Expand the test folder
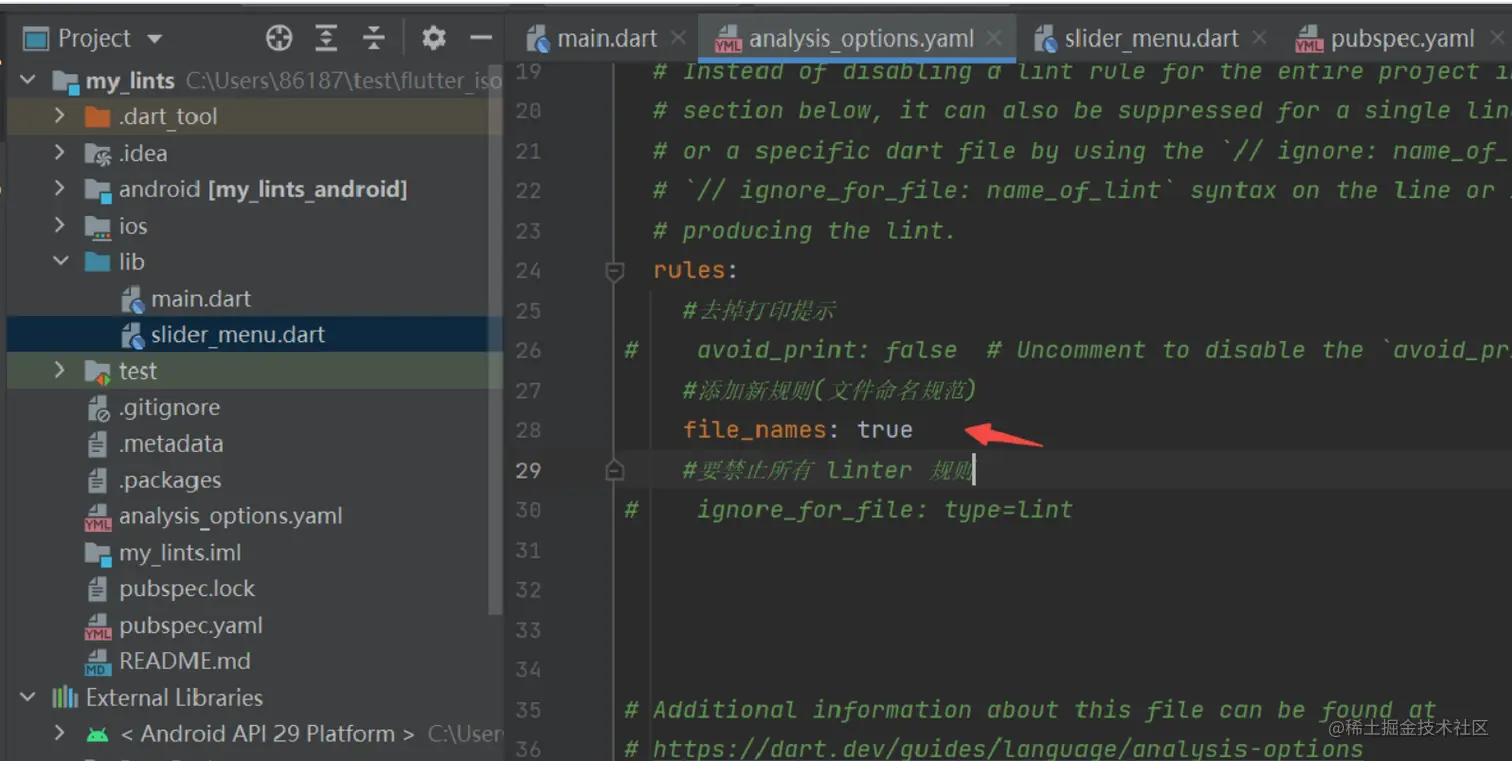 pos(60,370)
